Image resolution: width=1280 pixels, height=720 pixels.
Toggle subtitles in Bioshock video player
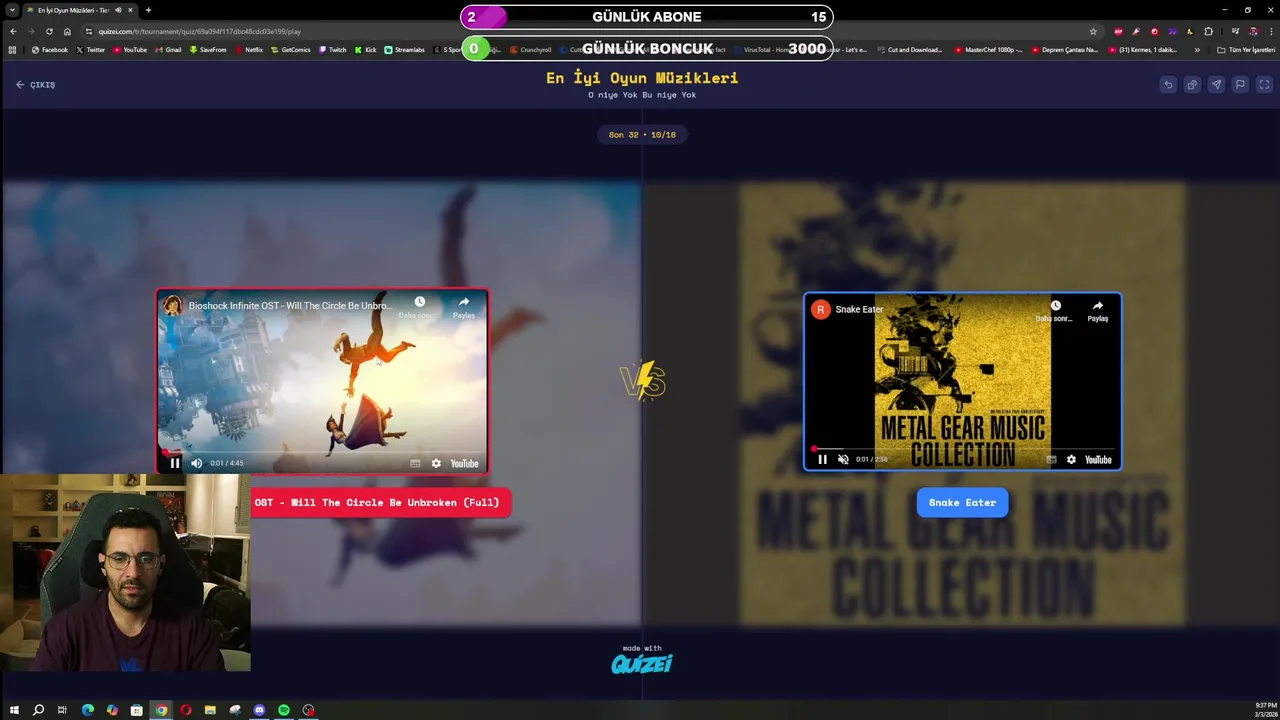tap(415, 463)
